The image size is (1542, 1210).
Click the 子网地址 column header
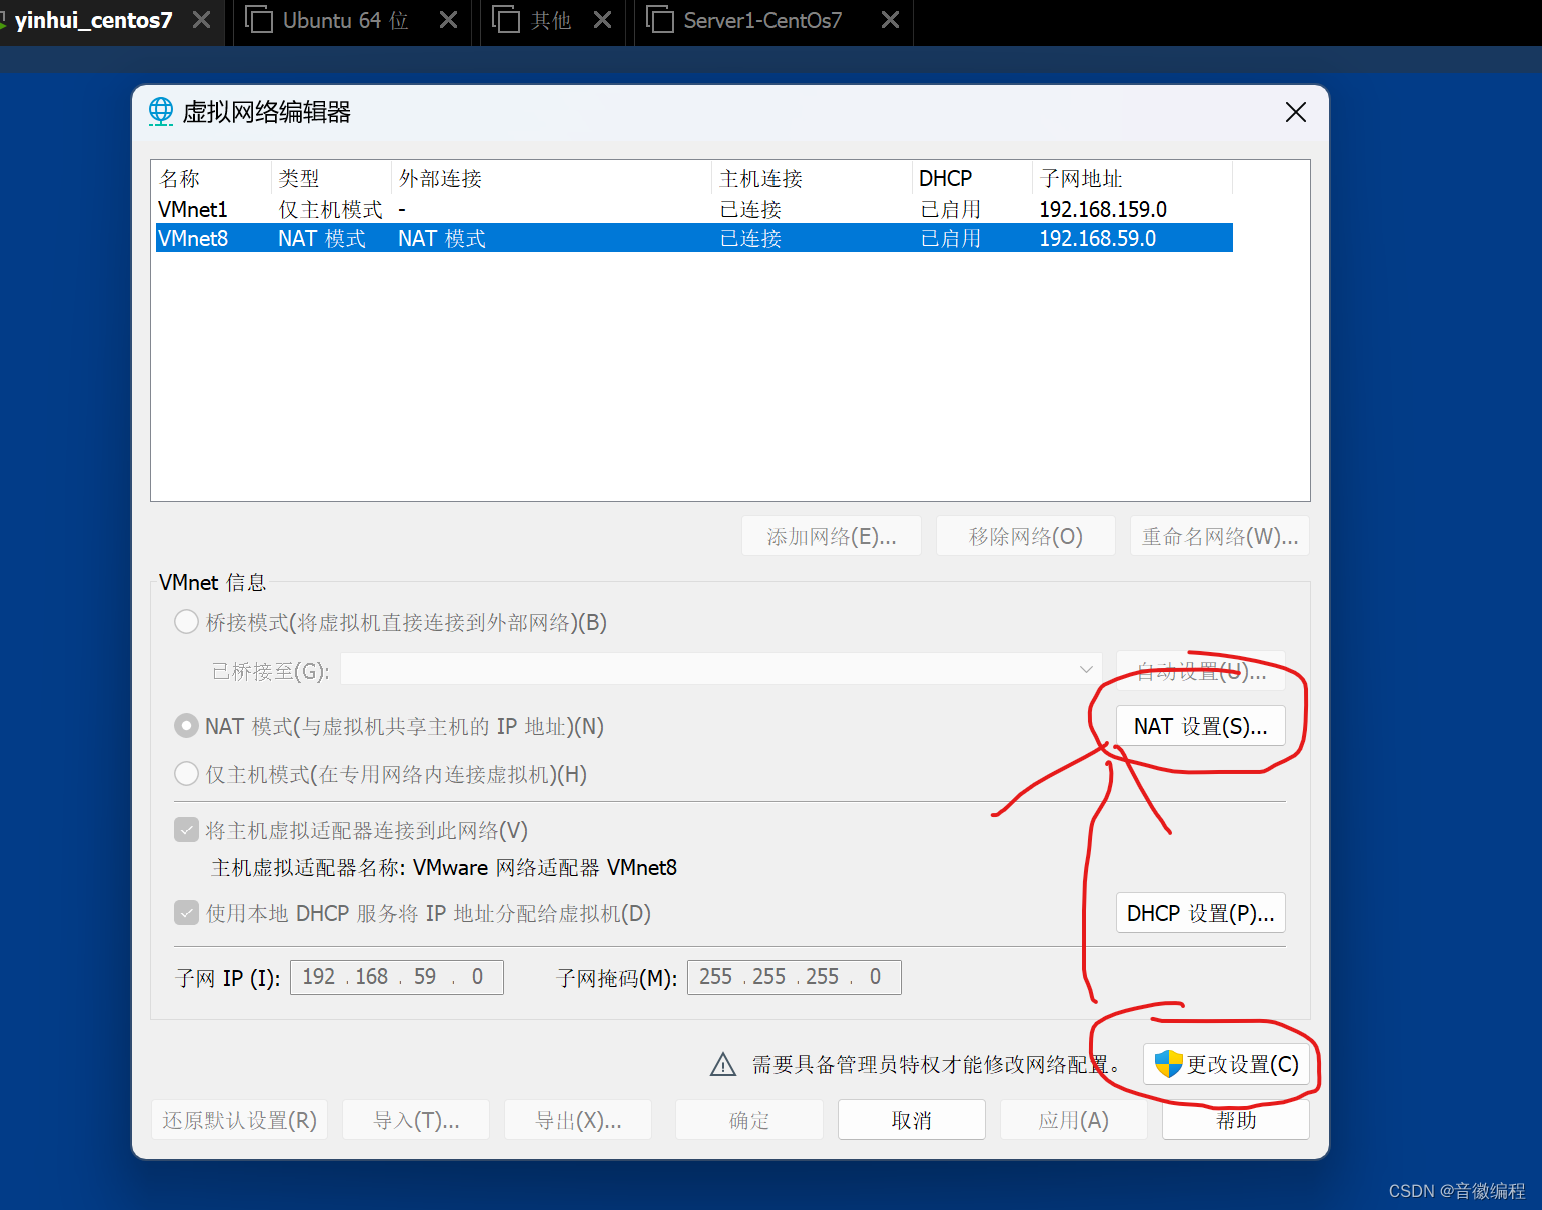click(x=1132, y=178)
